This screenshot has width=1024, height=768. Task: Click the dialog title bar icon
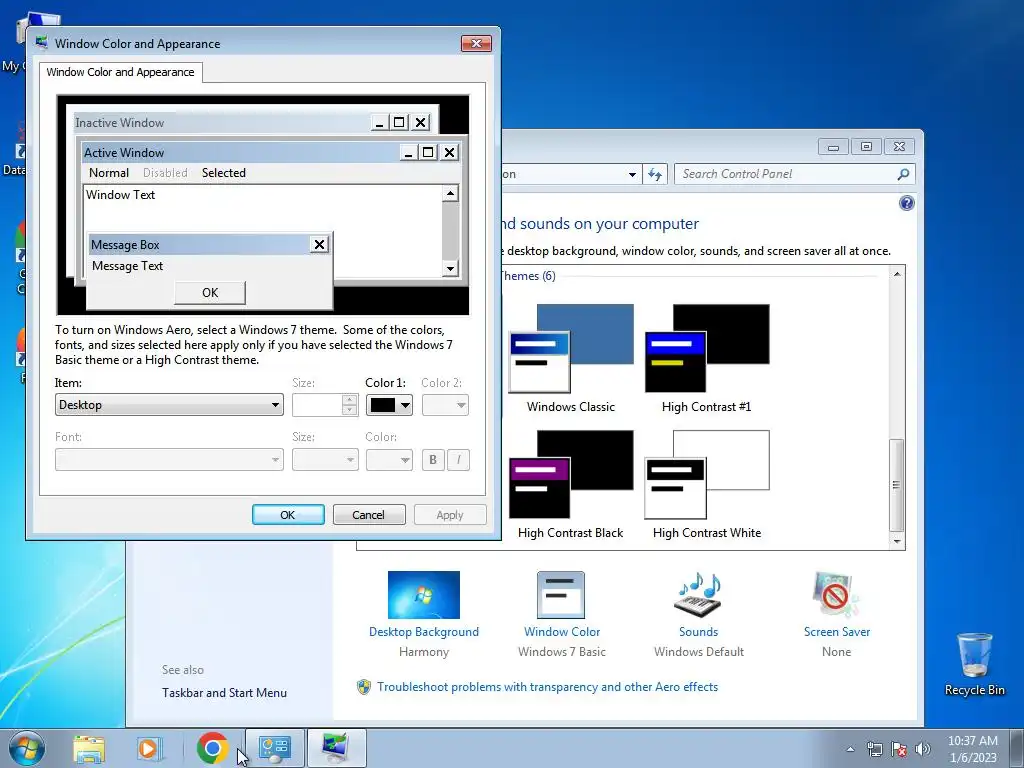[x=42, y=43]
